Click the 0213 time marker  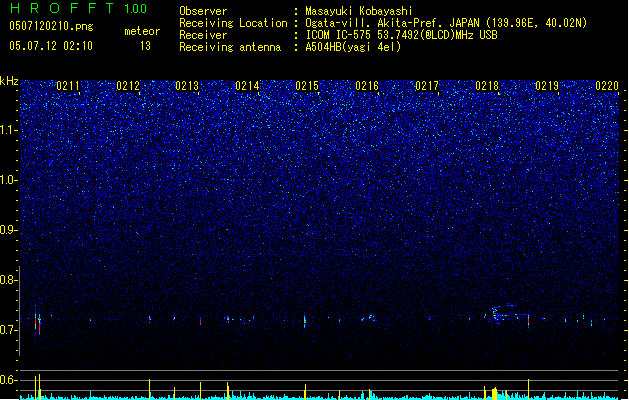187,86
